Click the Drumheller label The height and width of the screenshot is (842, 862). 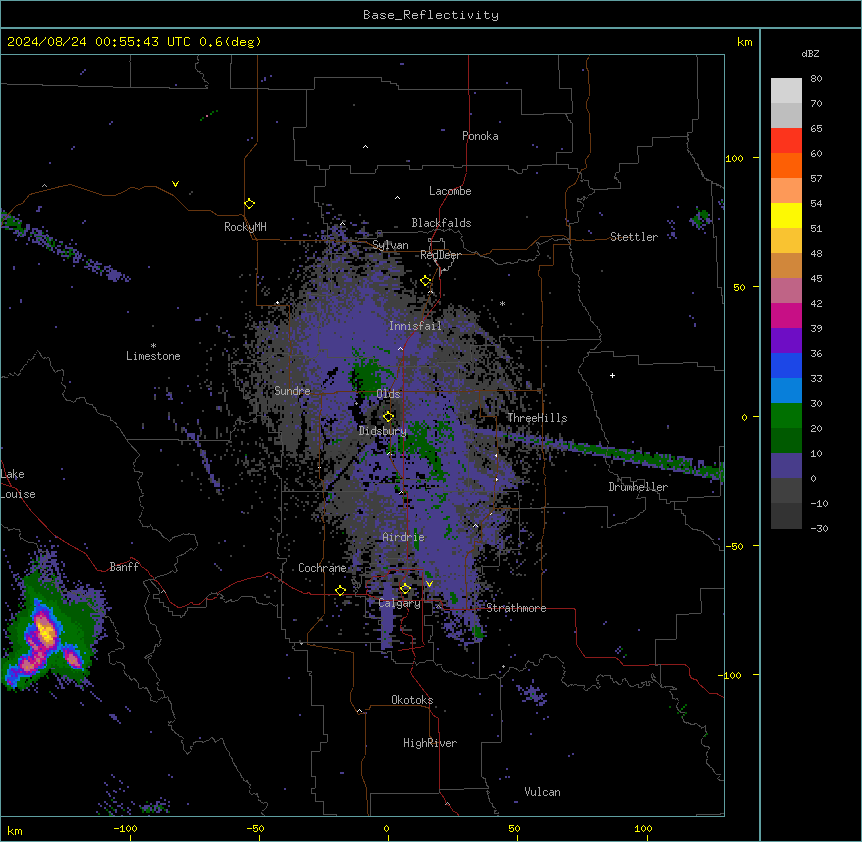click(x=638, y=487)
